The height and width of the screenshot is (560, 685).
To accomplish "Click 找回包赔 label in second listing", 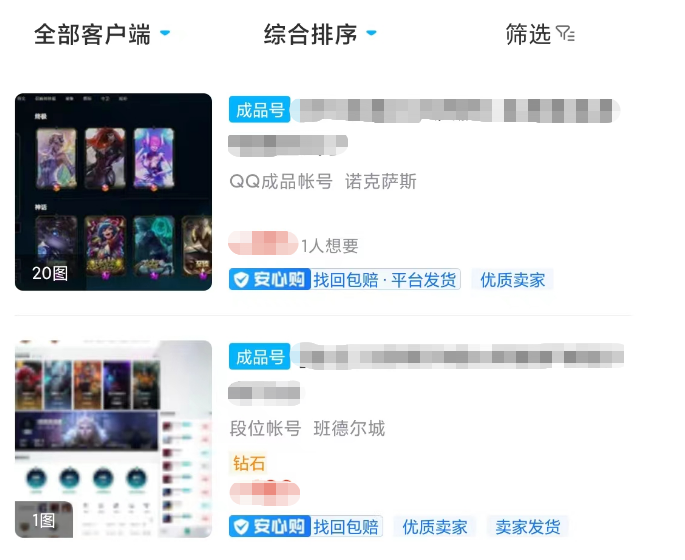I will coord(346,527).
